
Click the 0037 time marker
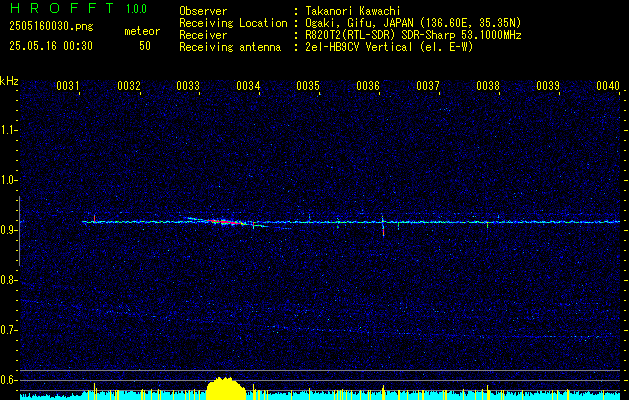(x=428, y=86)
